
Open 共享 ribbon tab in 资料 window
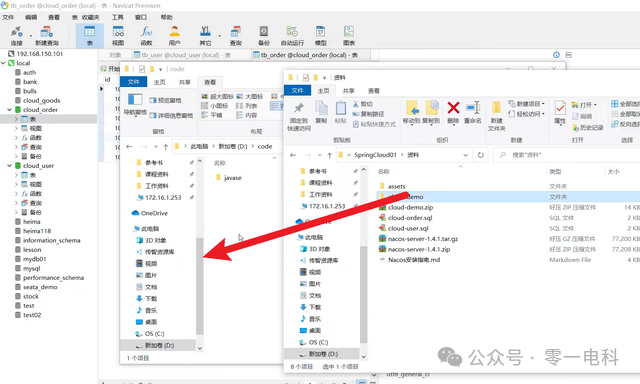pyautogui.click(x=349, y=91)
